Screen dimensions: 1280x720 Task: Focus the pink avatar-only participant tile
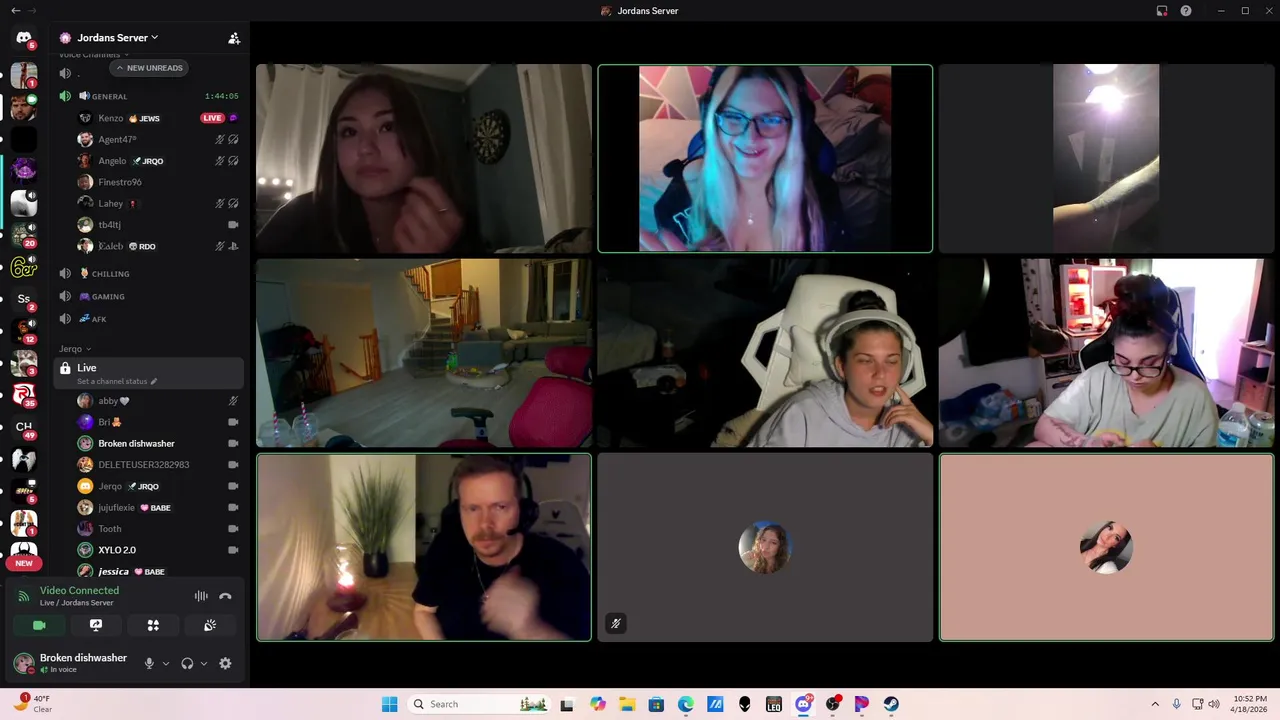pyautogui.click(x=1106, y=547)
